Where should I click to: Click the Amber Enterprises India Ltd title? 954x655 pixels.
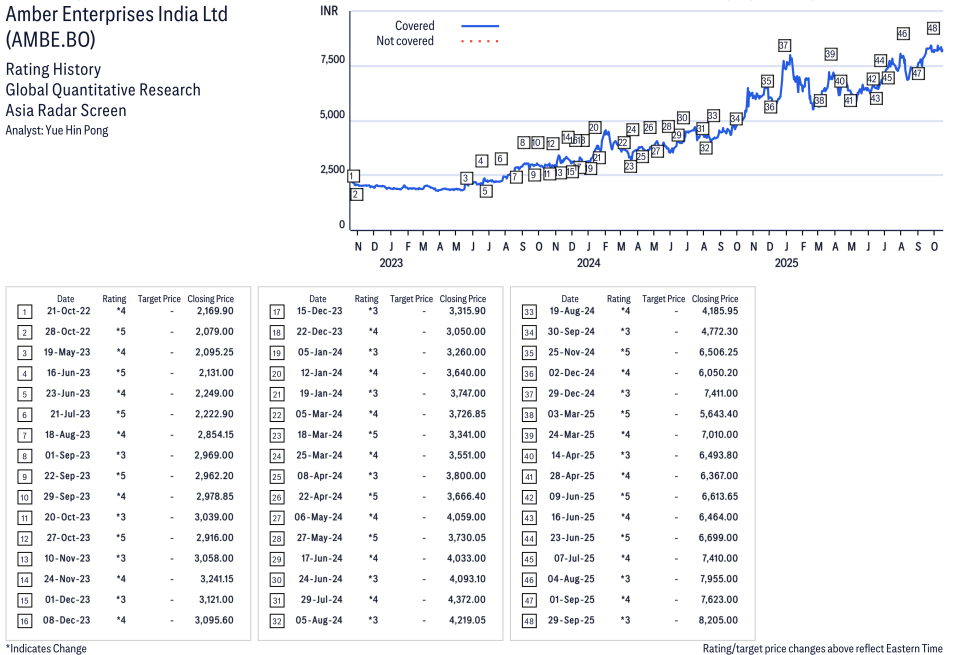116,15
